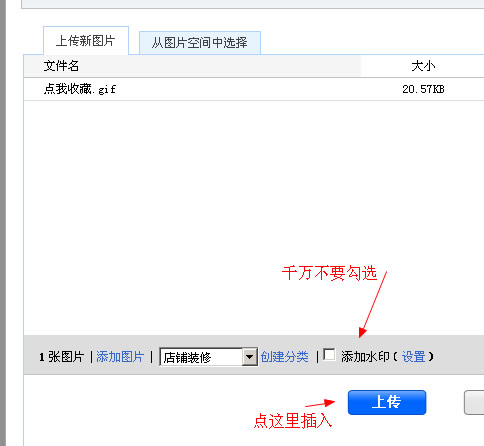Select the 点我收藏.gif file row
Image resolution: width=484 pixels, height=446 pixels.
point(254,89)
